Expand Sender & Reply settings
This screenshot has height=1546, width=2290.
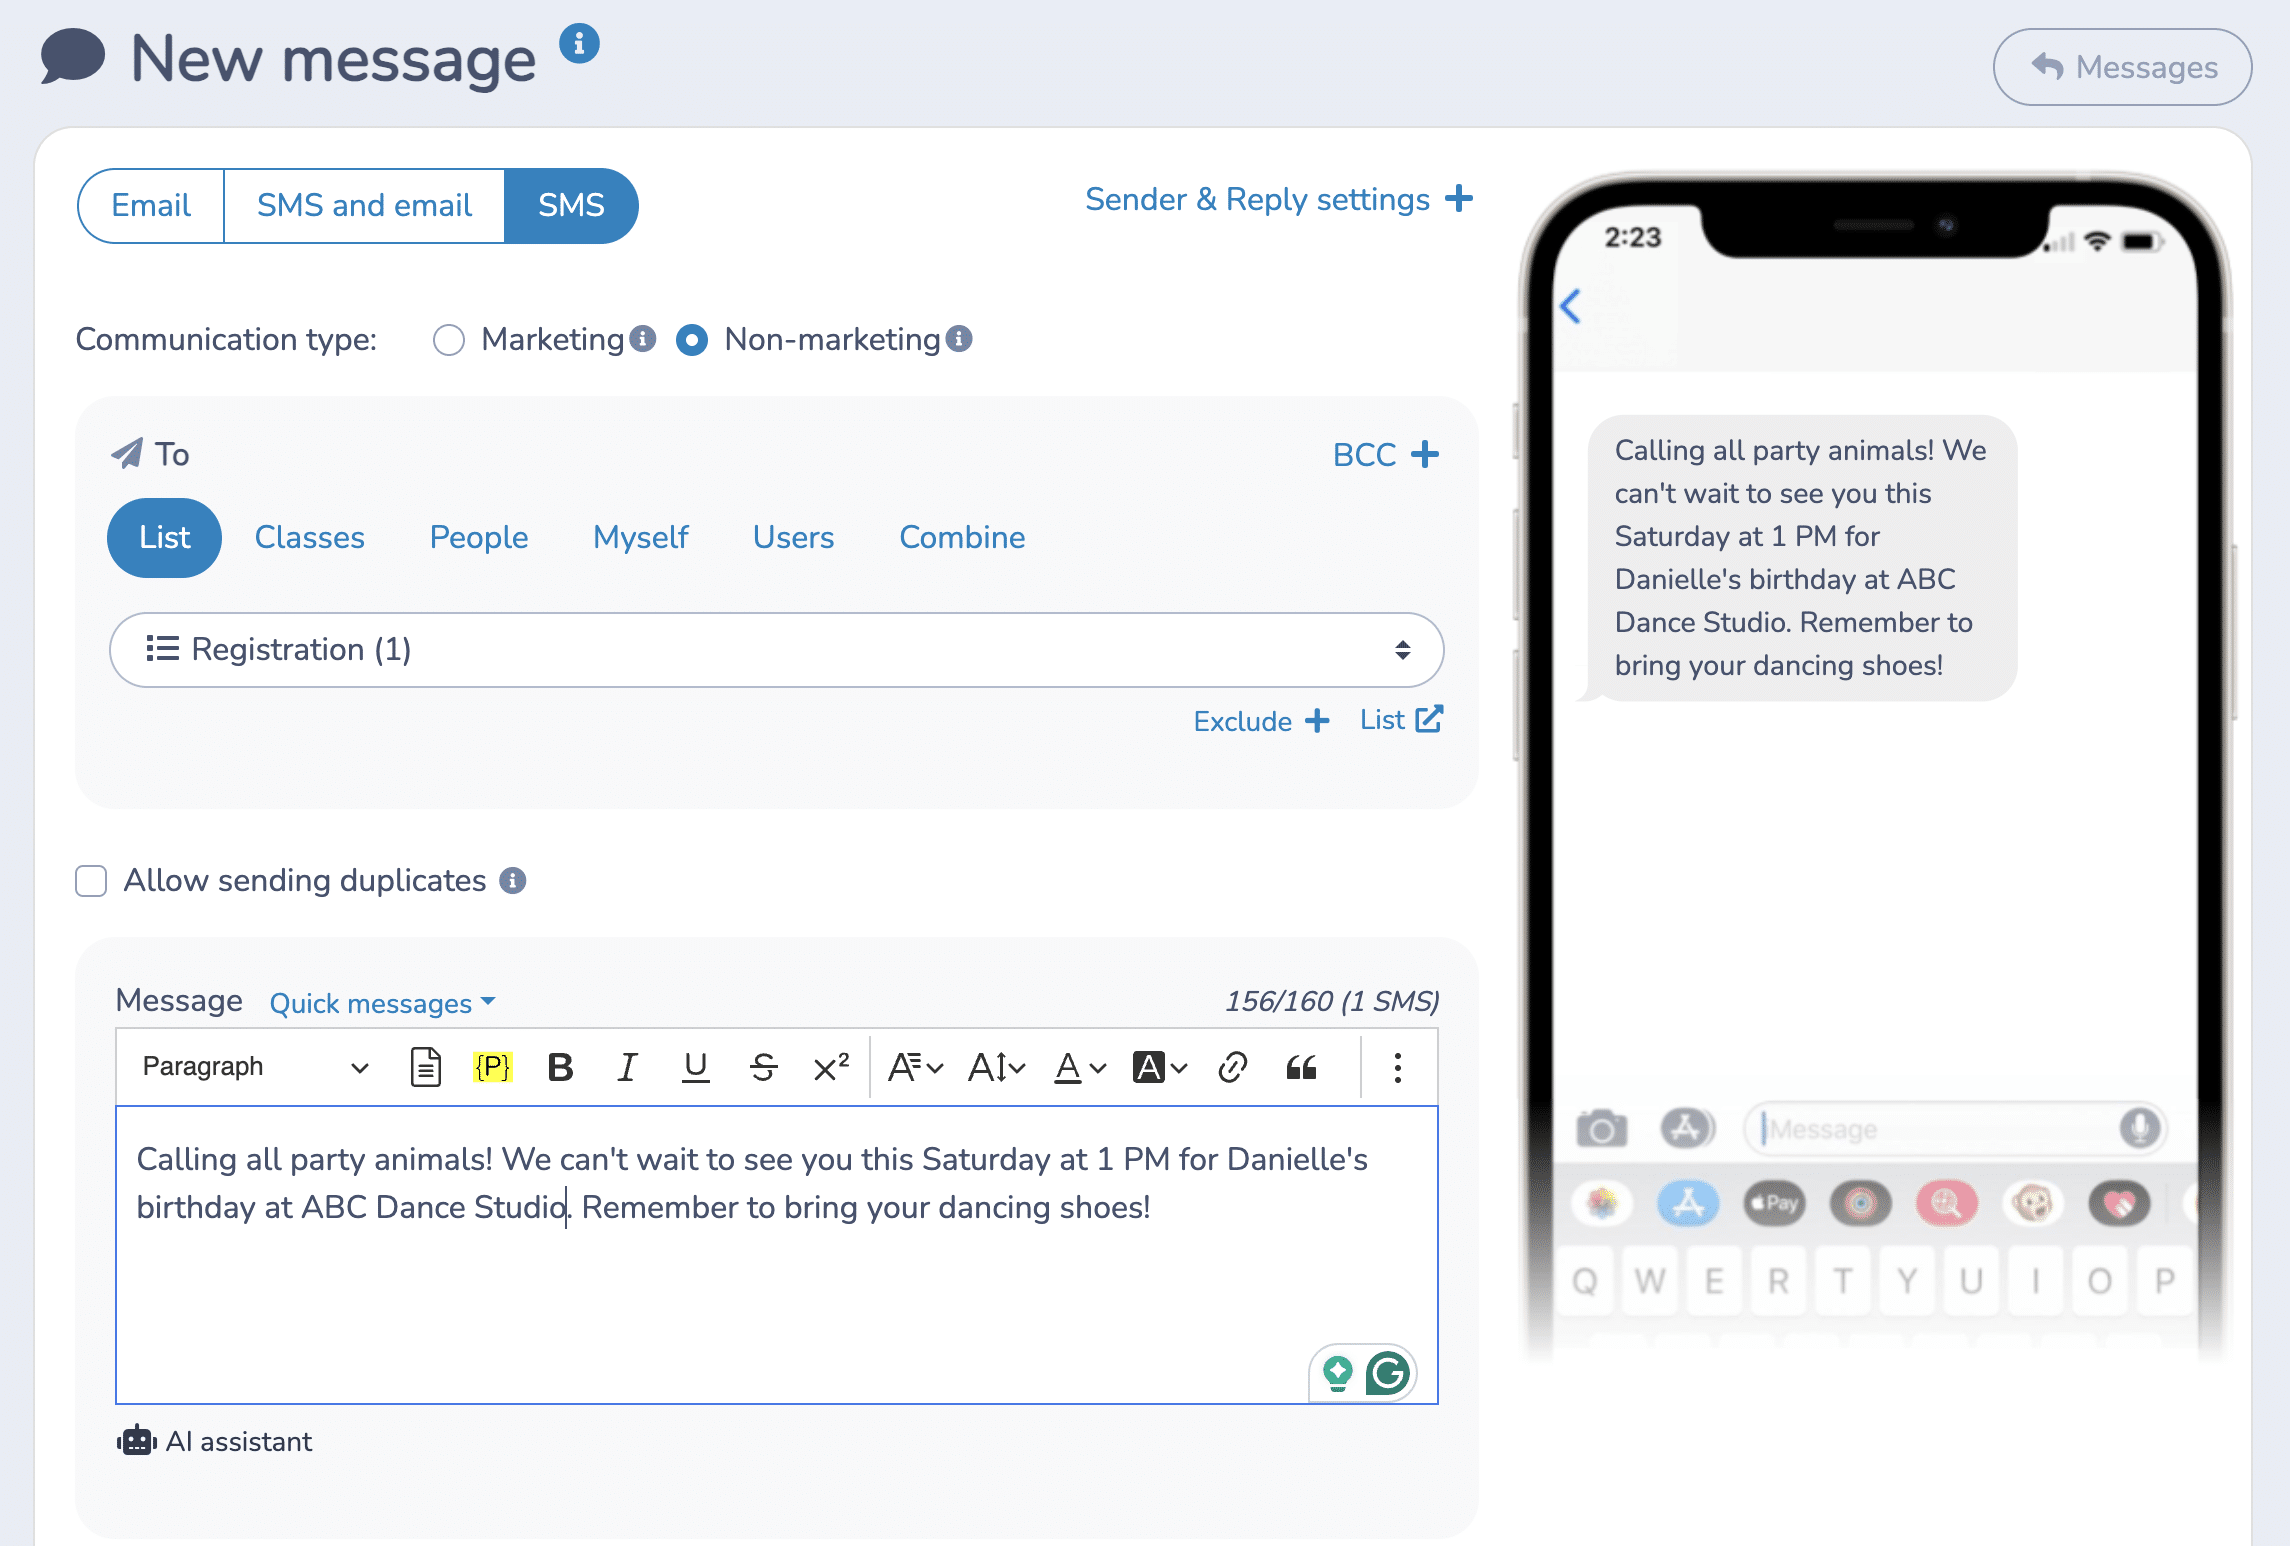coord(1279,199)
